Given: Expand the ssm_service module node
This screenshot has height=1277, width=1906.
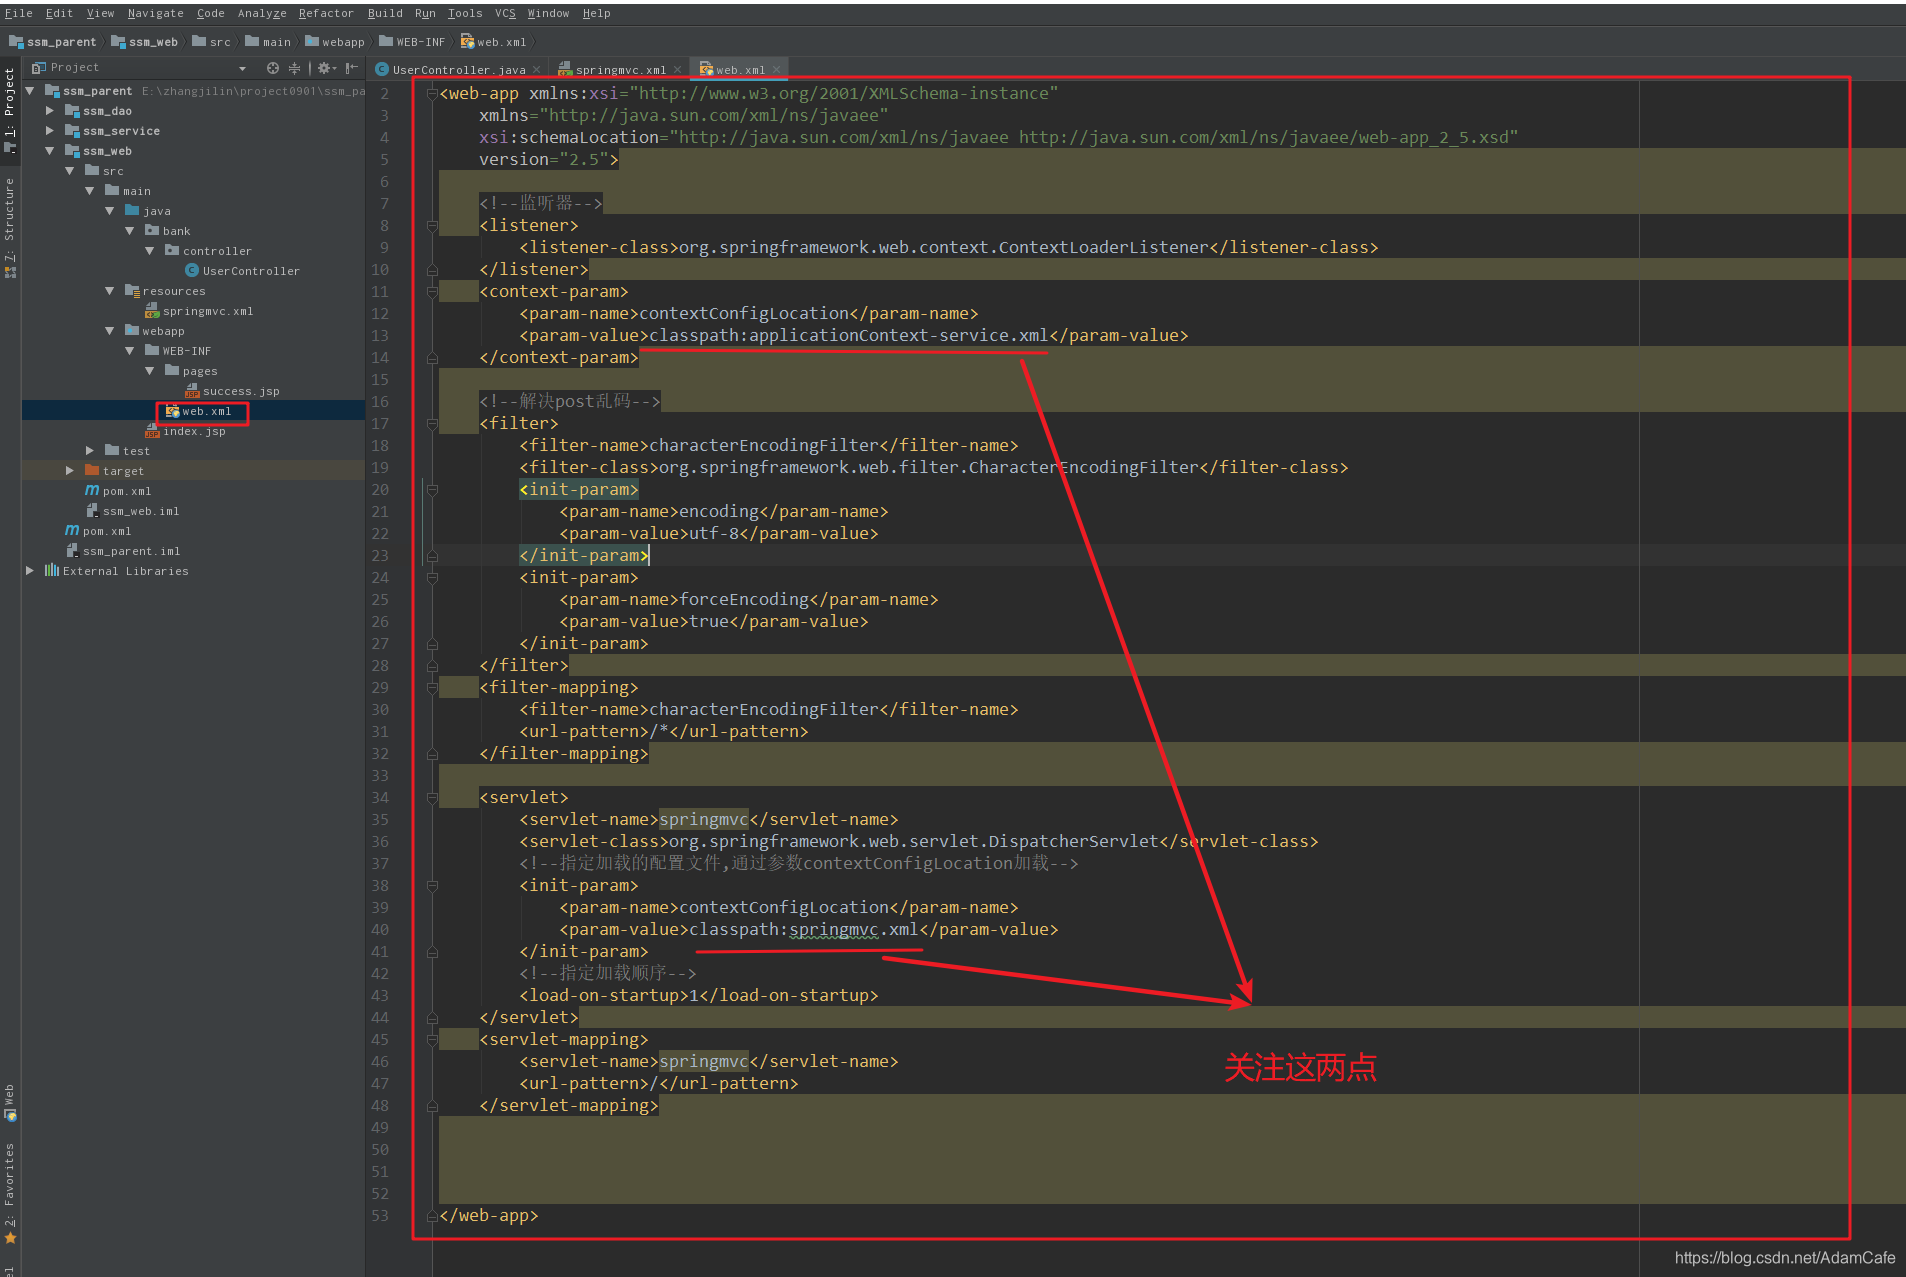Looking at the screenshot, I should tap(50, 130).
